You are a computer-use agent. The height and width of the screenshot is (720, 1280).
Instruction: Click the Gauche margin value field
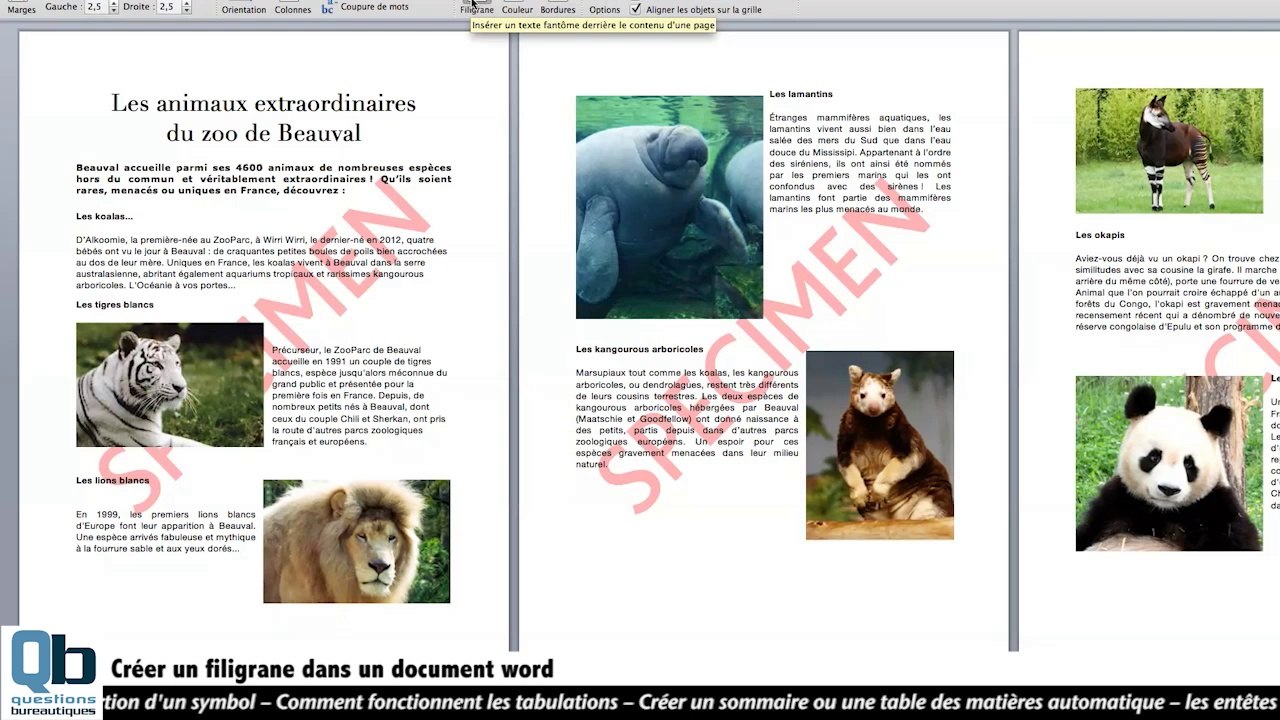click(95, 7)
